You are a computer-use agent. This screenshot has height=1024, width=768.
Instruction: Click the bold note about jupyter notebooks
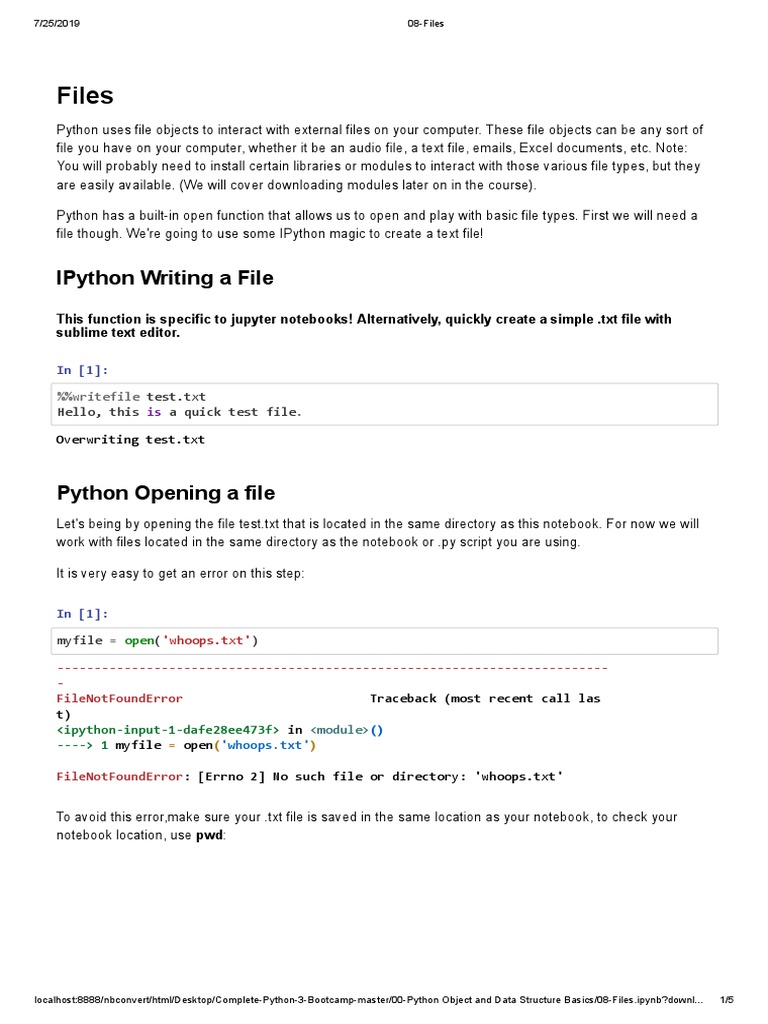pyautogui.click(x=364, y=325)
